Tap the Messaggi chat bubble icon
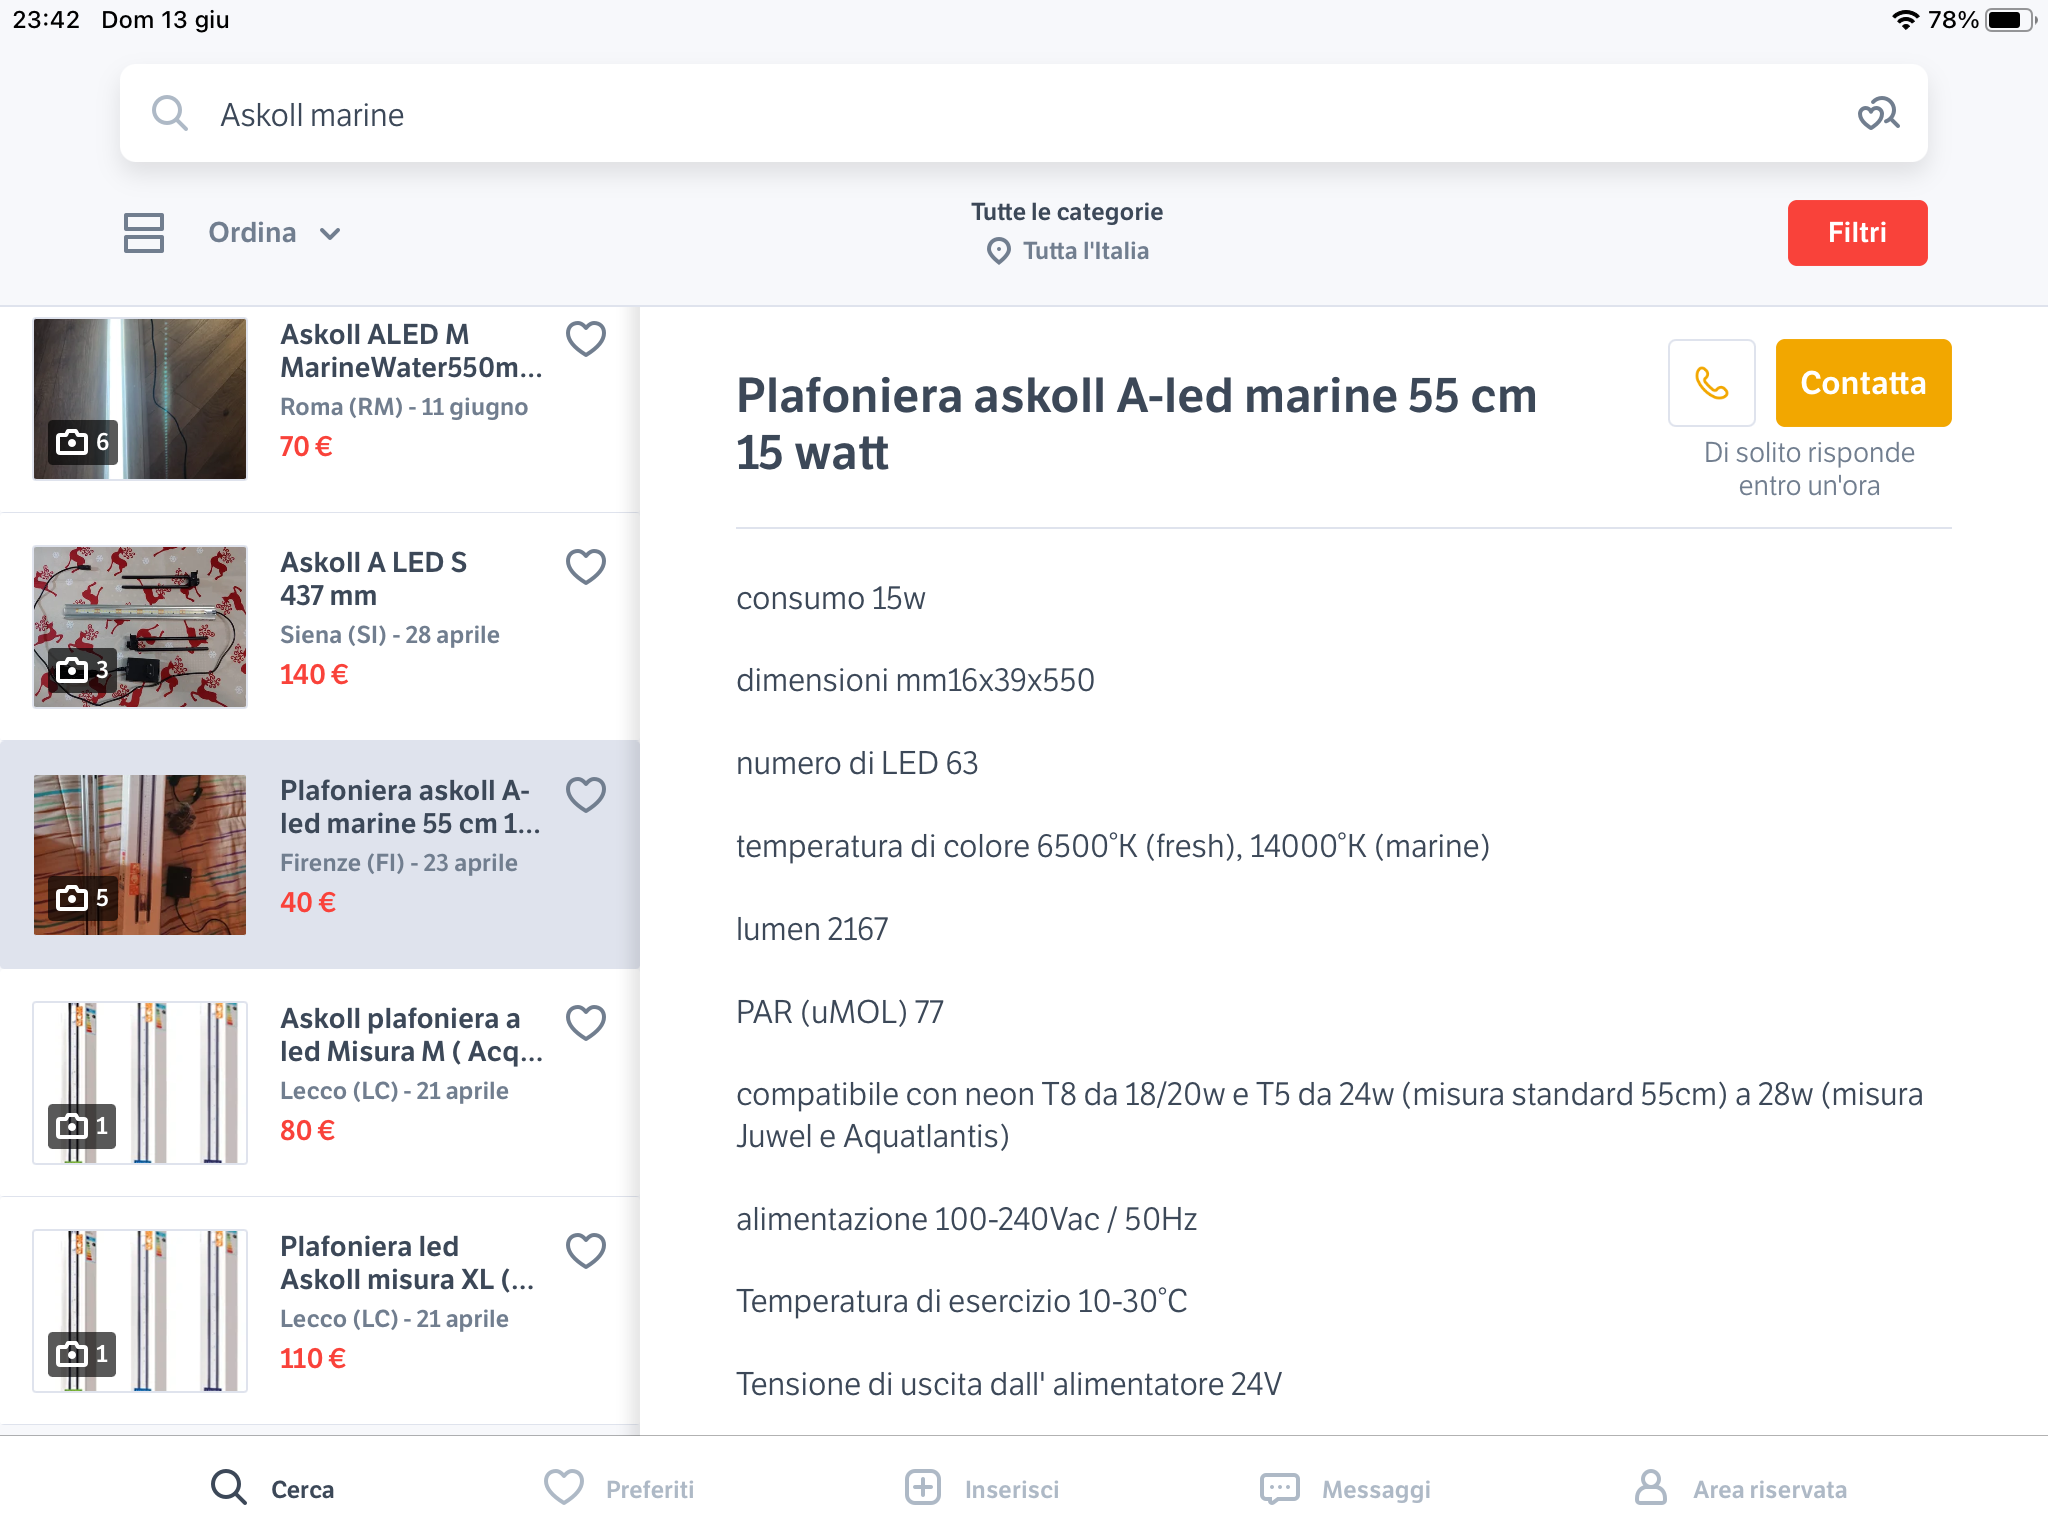Image resolution: width=2048 pixels, height=1536 pixels. point(1280,1488)
